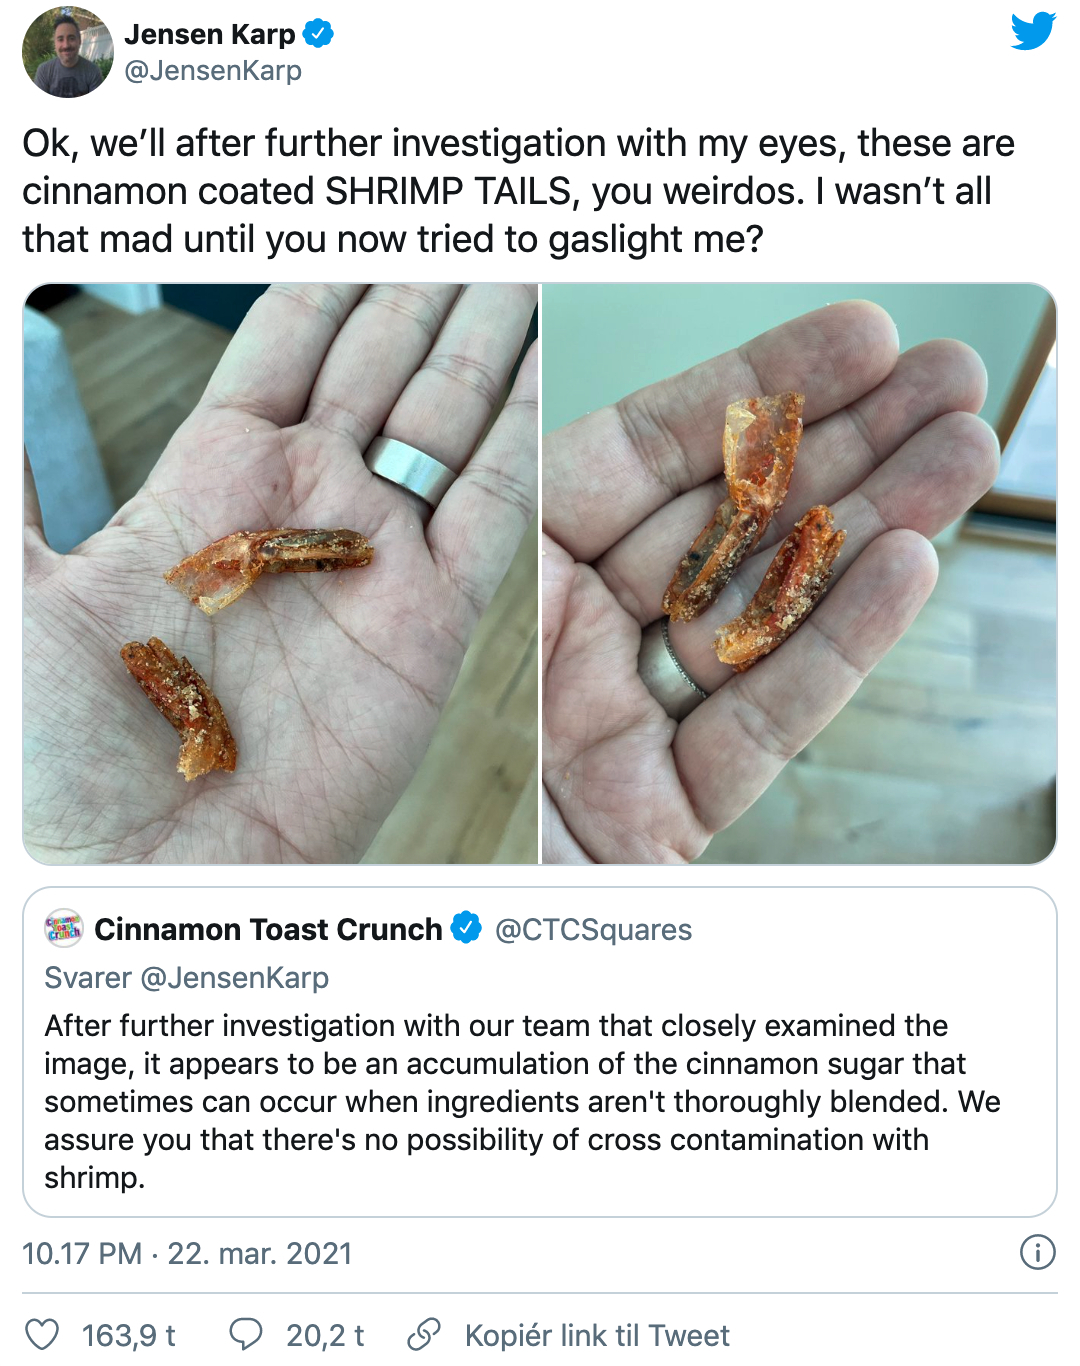
Task: Click the Cinnamon Toast Crunch account name
Action: tap(268, 929)
